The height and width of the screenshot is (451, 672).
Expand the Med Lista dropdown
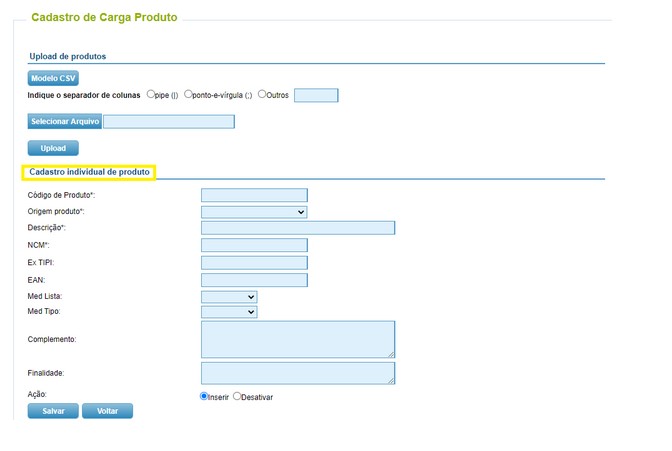tap(229, 297)
